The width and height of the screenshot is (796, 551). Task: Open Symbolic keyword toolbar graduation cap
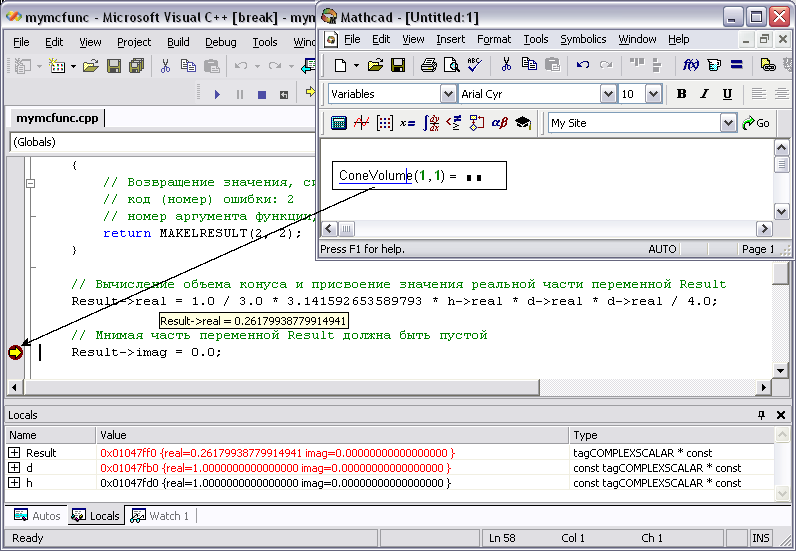[x=523, y=123]
